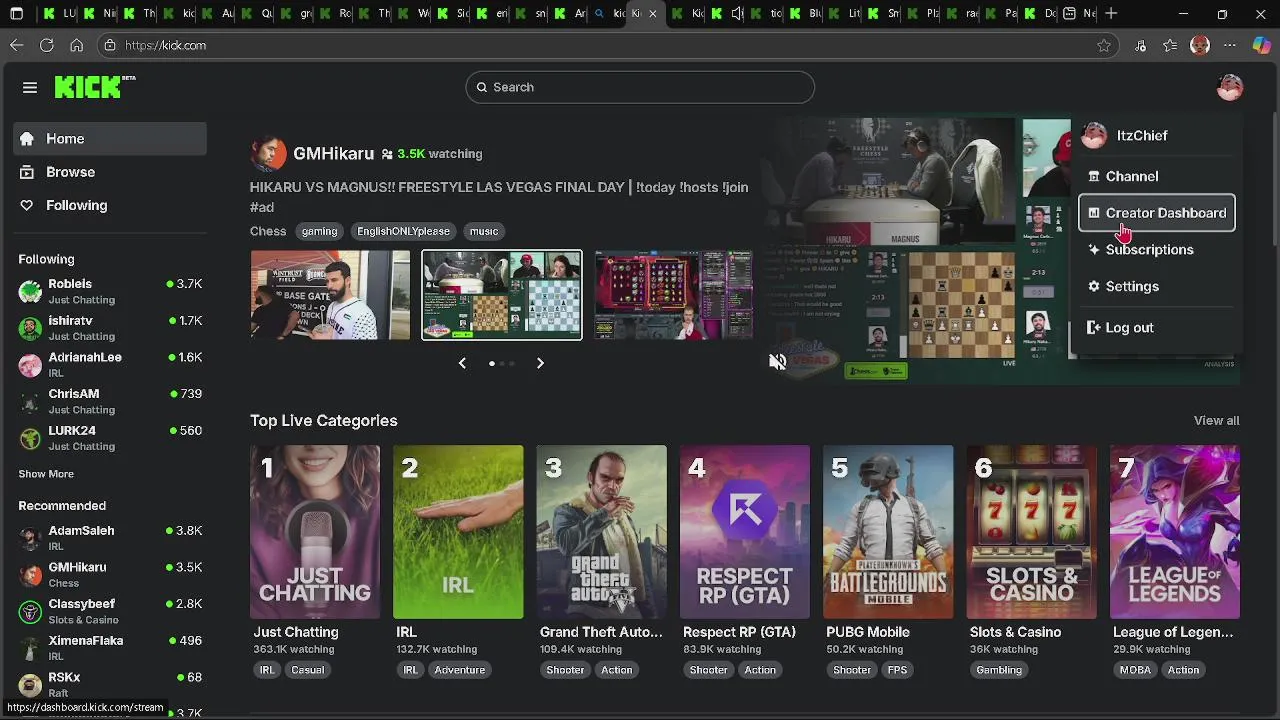Open IRL category card
The image size is (1280, 720).
pos(458,532)
